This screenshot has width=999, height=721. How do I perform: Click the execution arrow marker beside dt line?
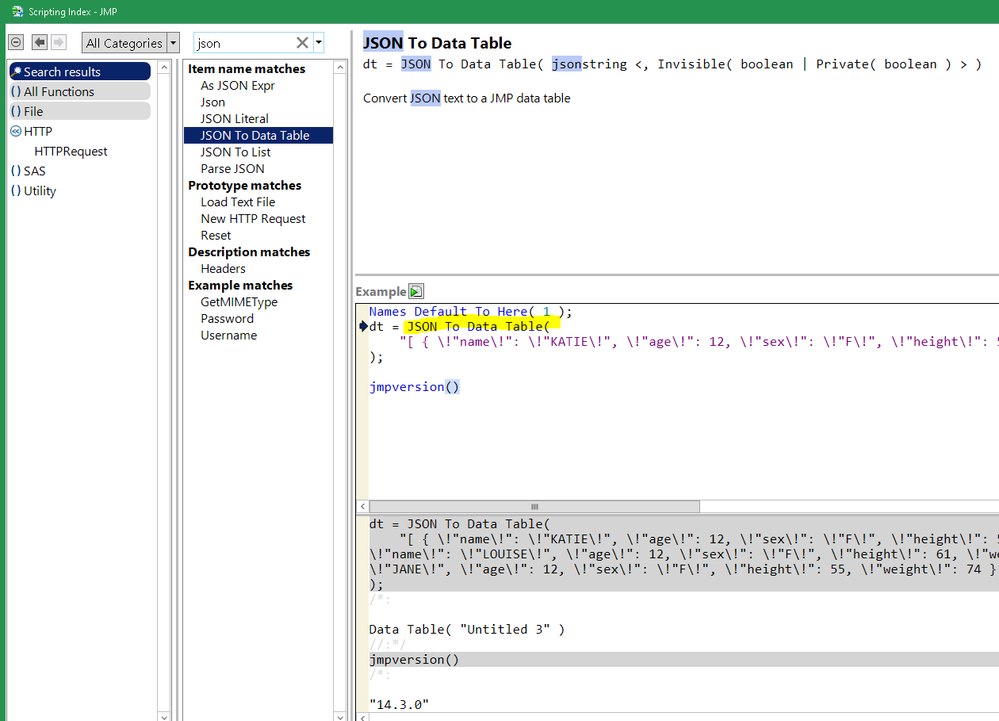[x=363, y=326]
